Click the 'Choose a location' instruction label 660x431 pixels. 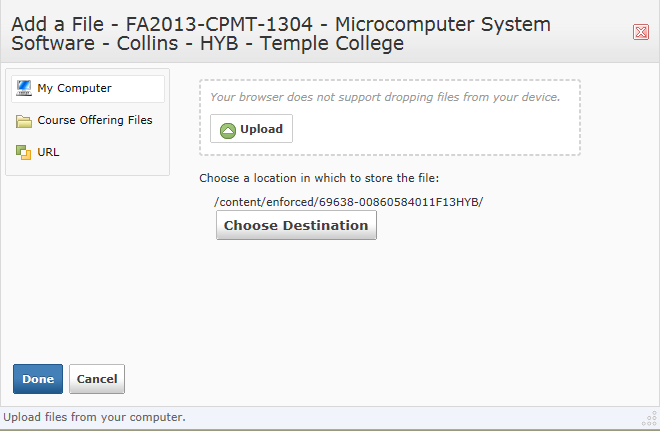(x=319, y=178)
